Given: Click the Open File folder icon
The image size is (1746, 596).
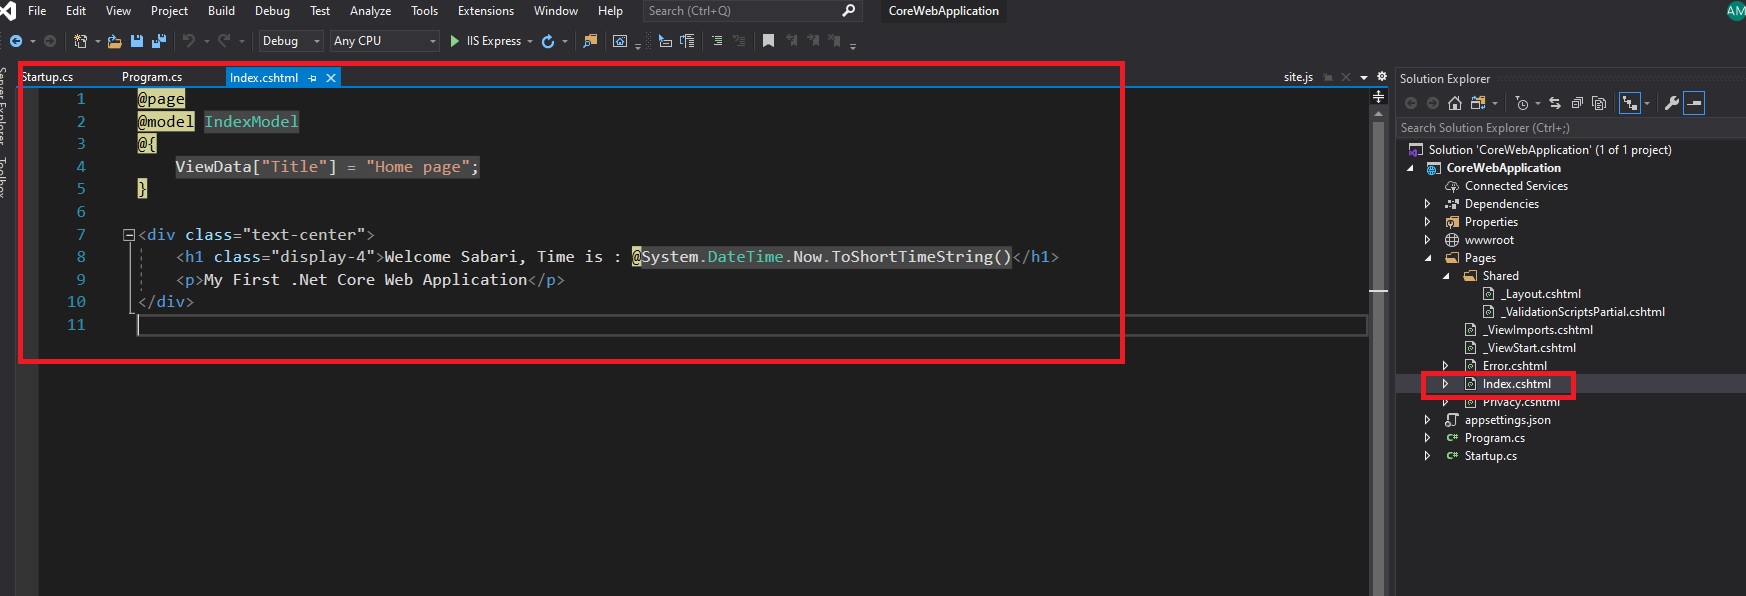Looking at the screenshot, I should pos(114,41).
